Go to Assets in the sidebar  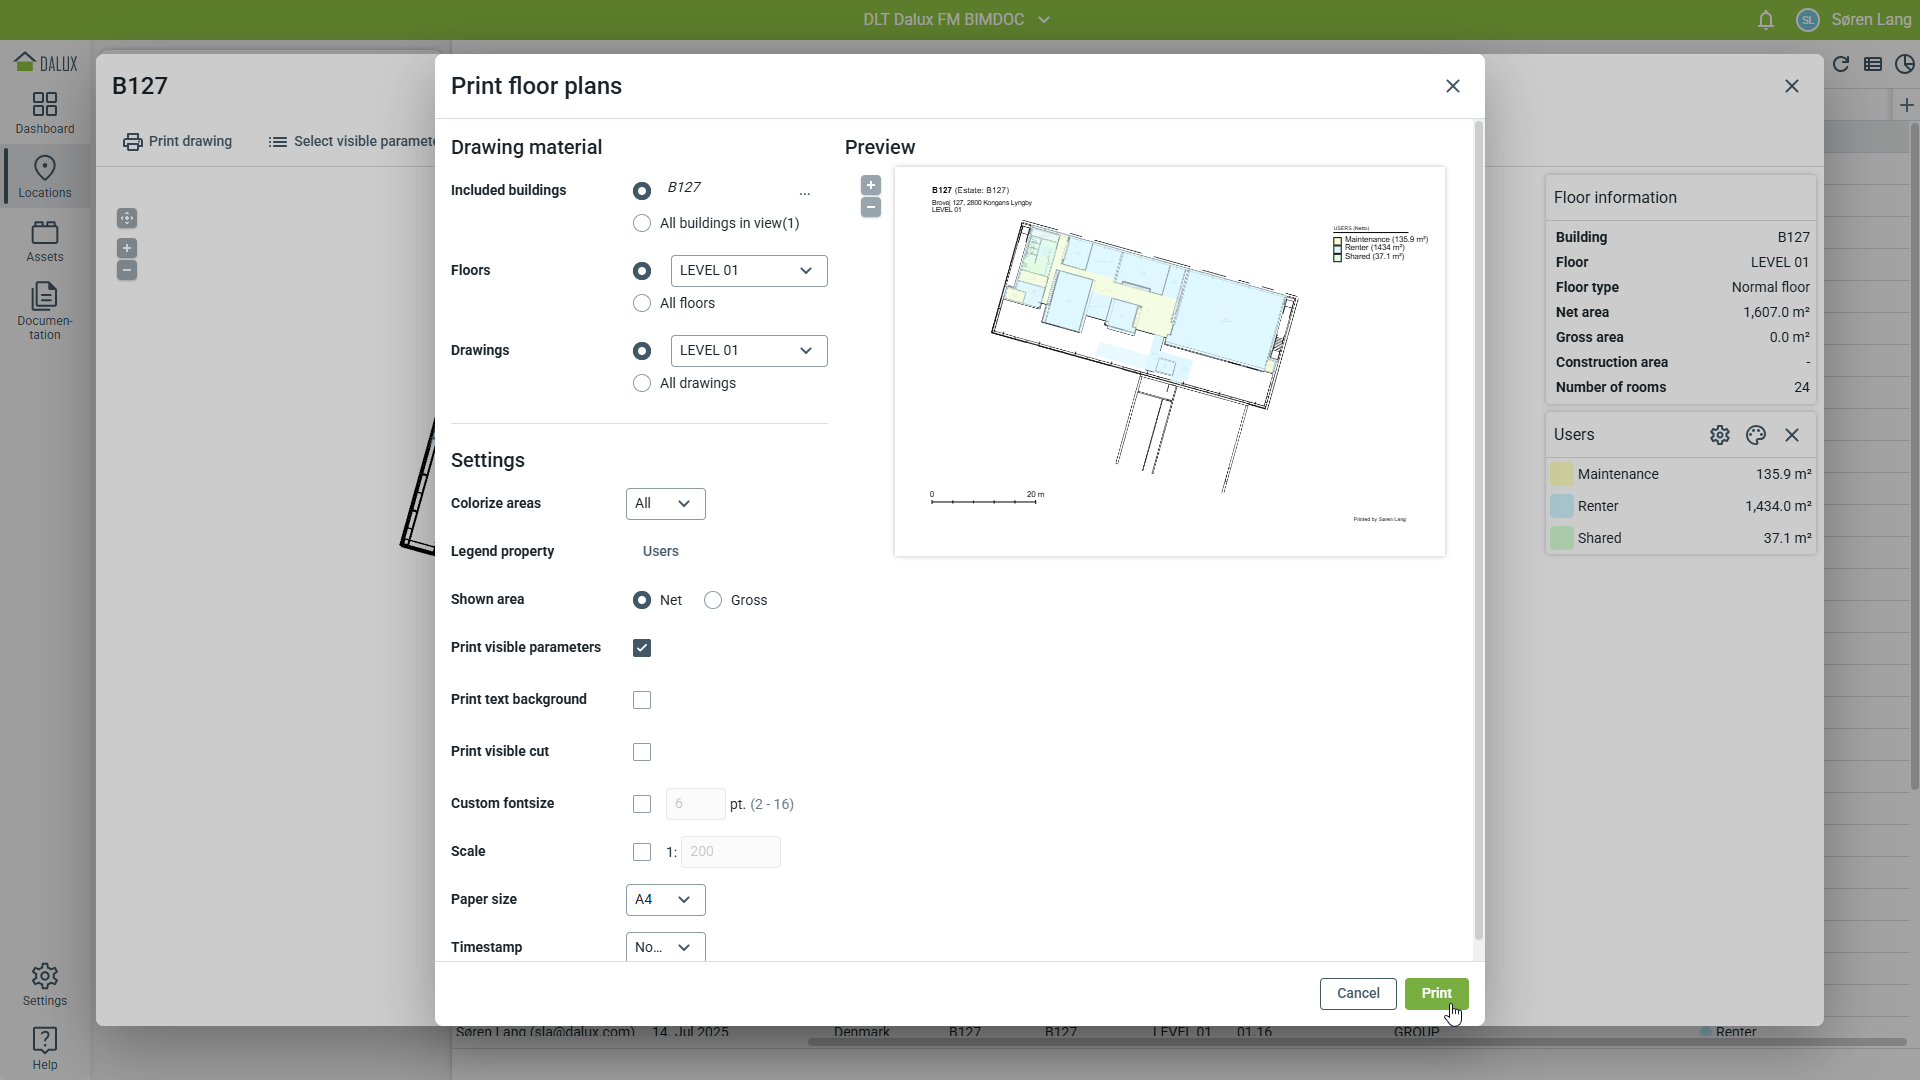click(45, 241)
